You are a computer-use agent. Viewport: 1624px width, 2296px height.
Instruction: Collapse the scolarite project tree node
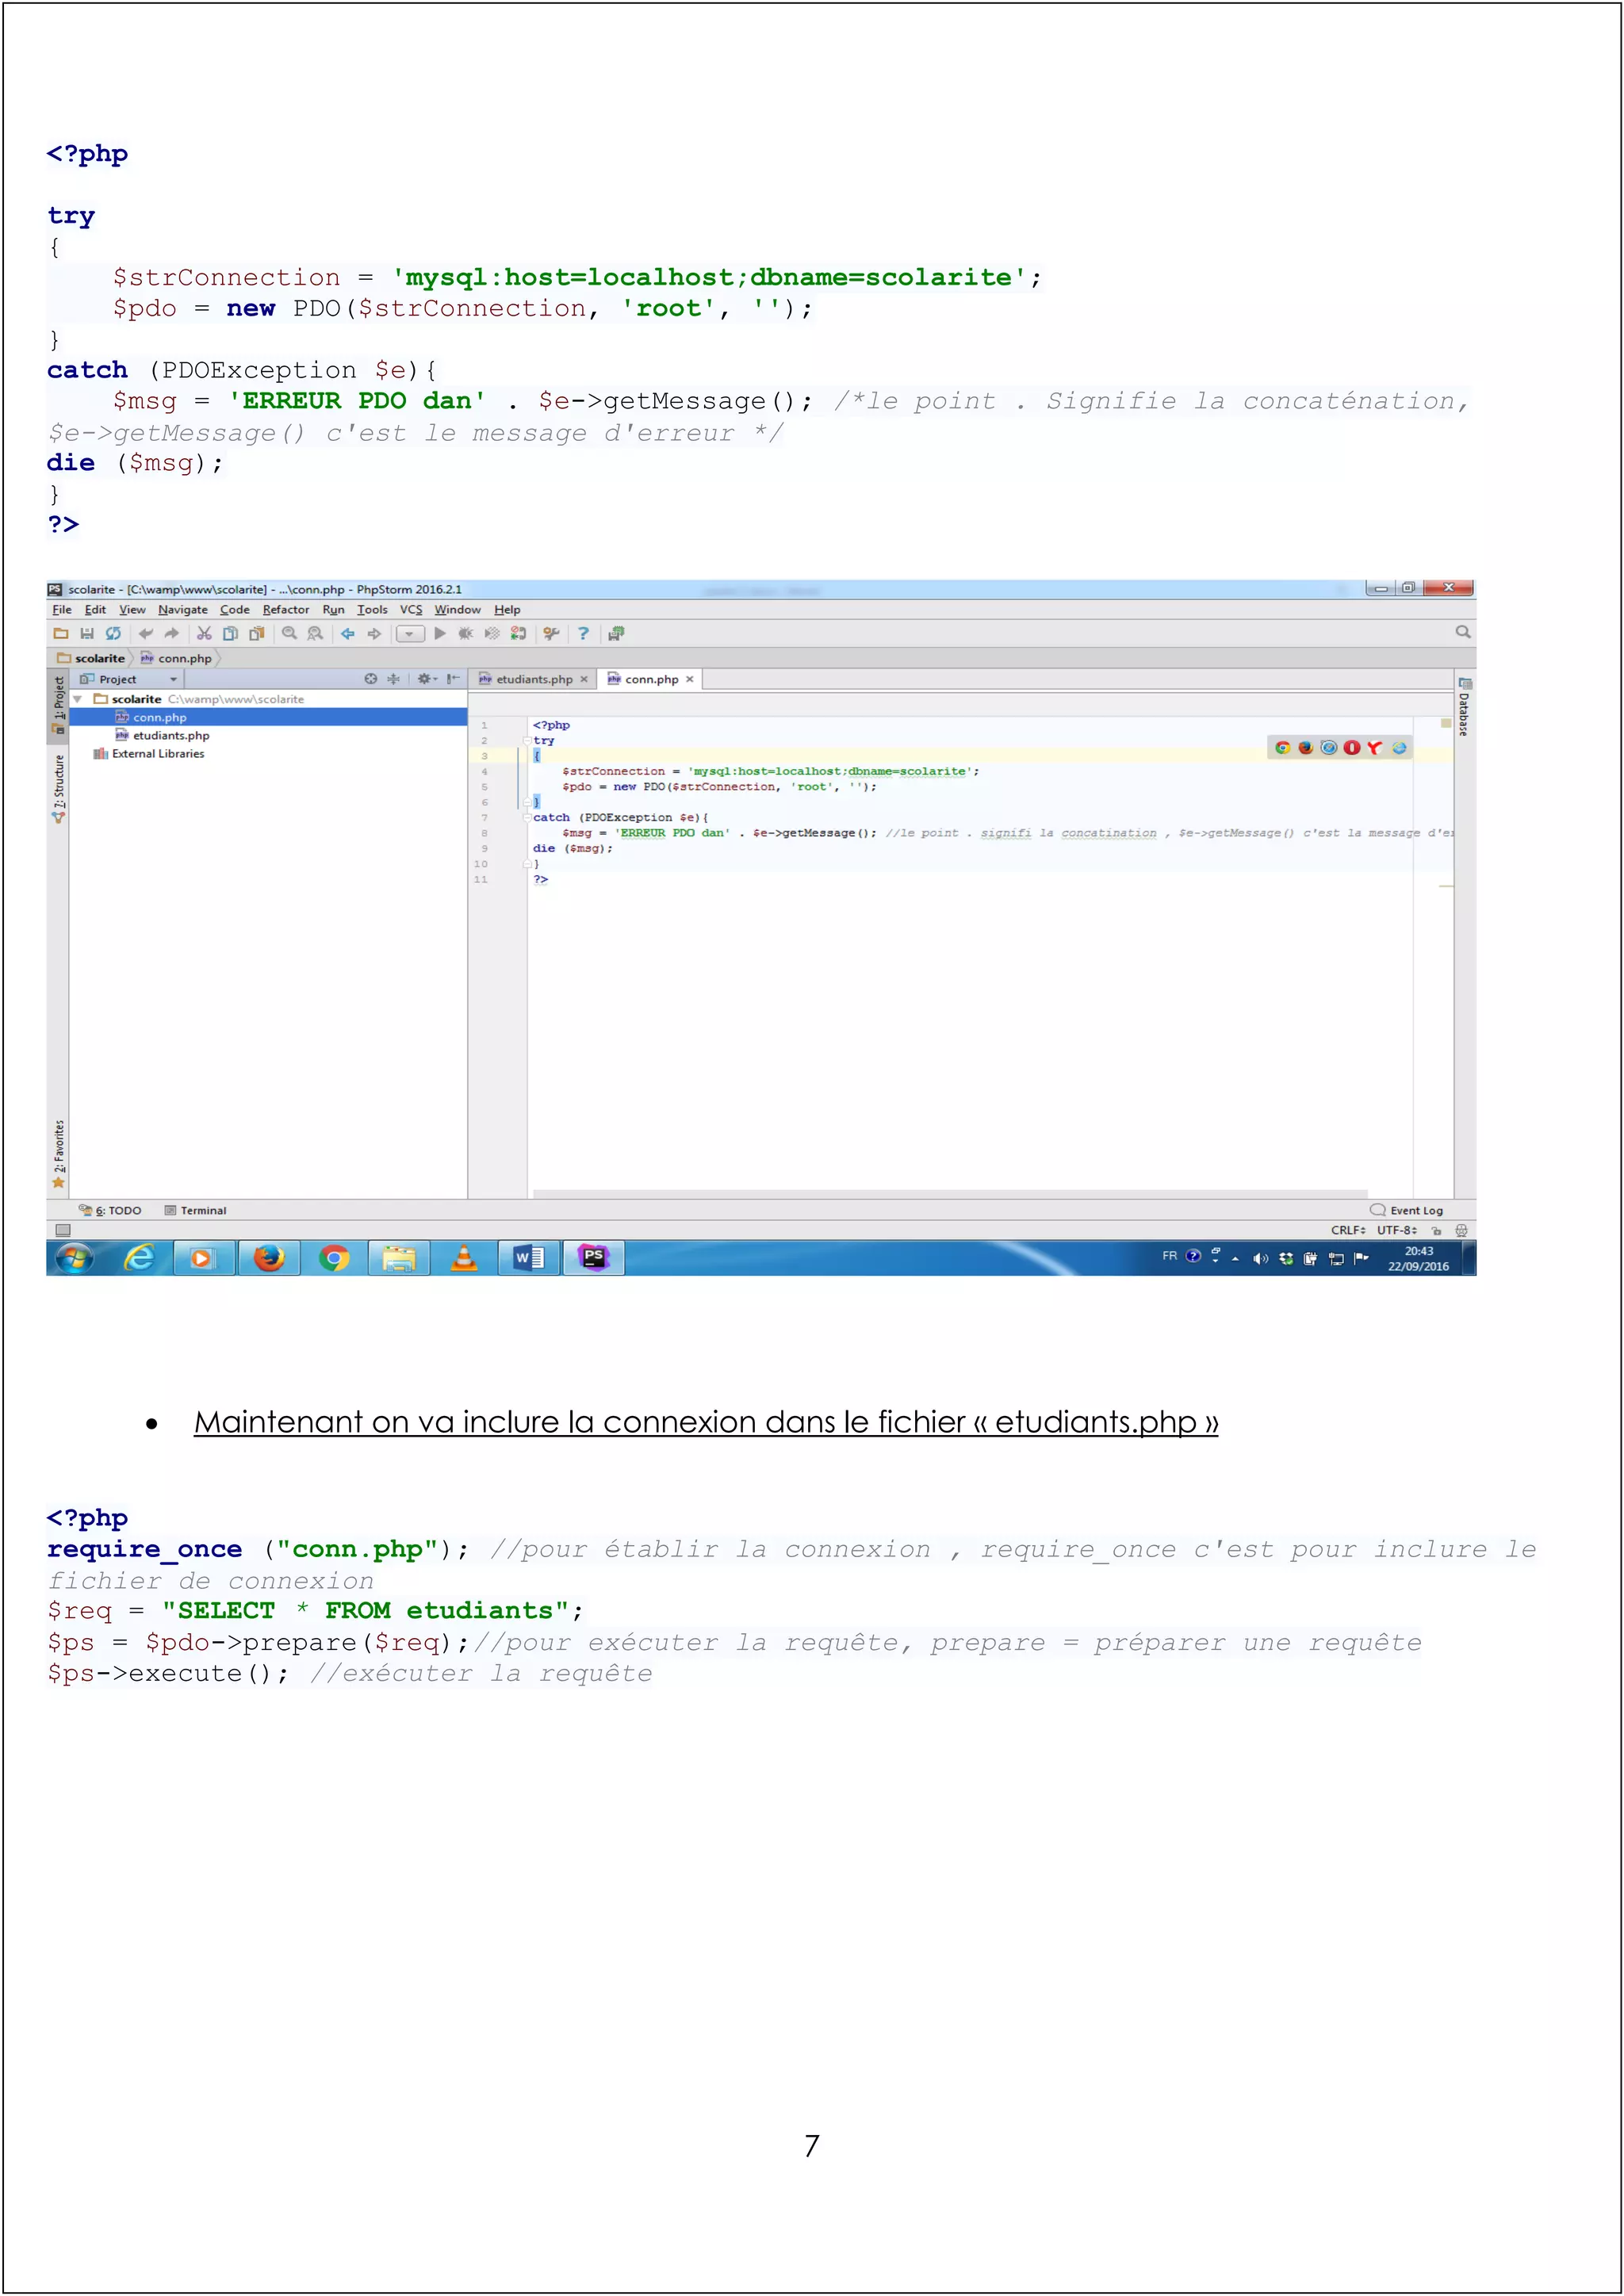pyautogui.click(x=77, y=699)
